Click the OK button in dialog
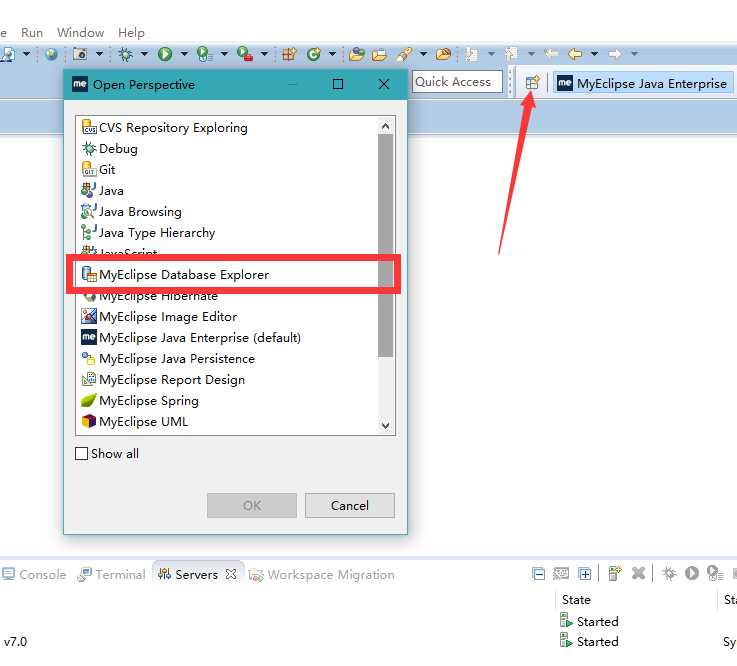 point(252,505)
